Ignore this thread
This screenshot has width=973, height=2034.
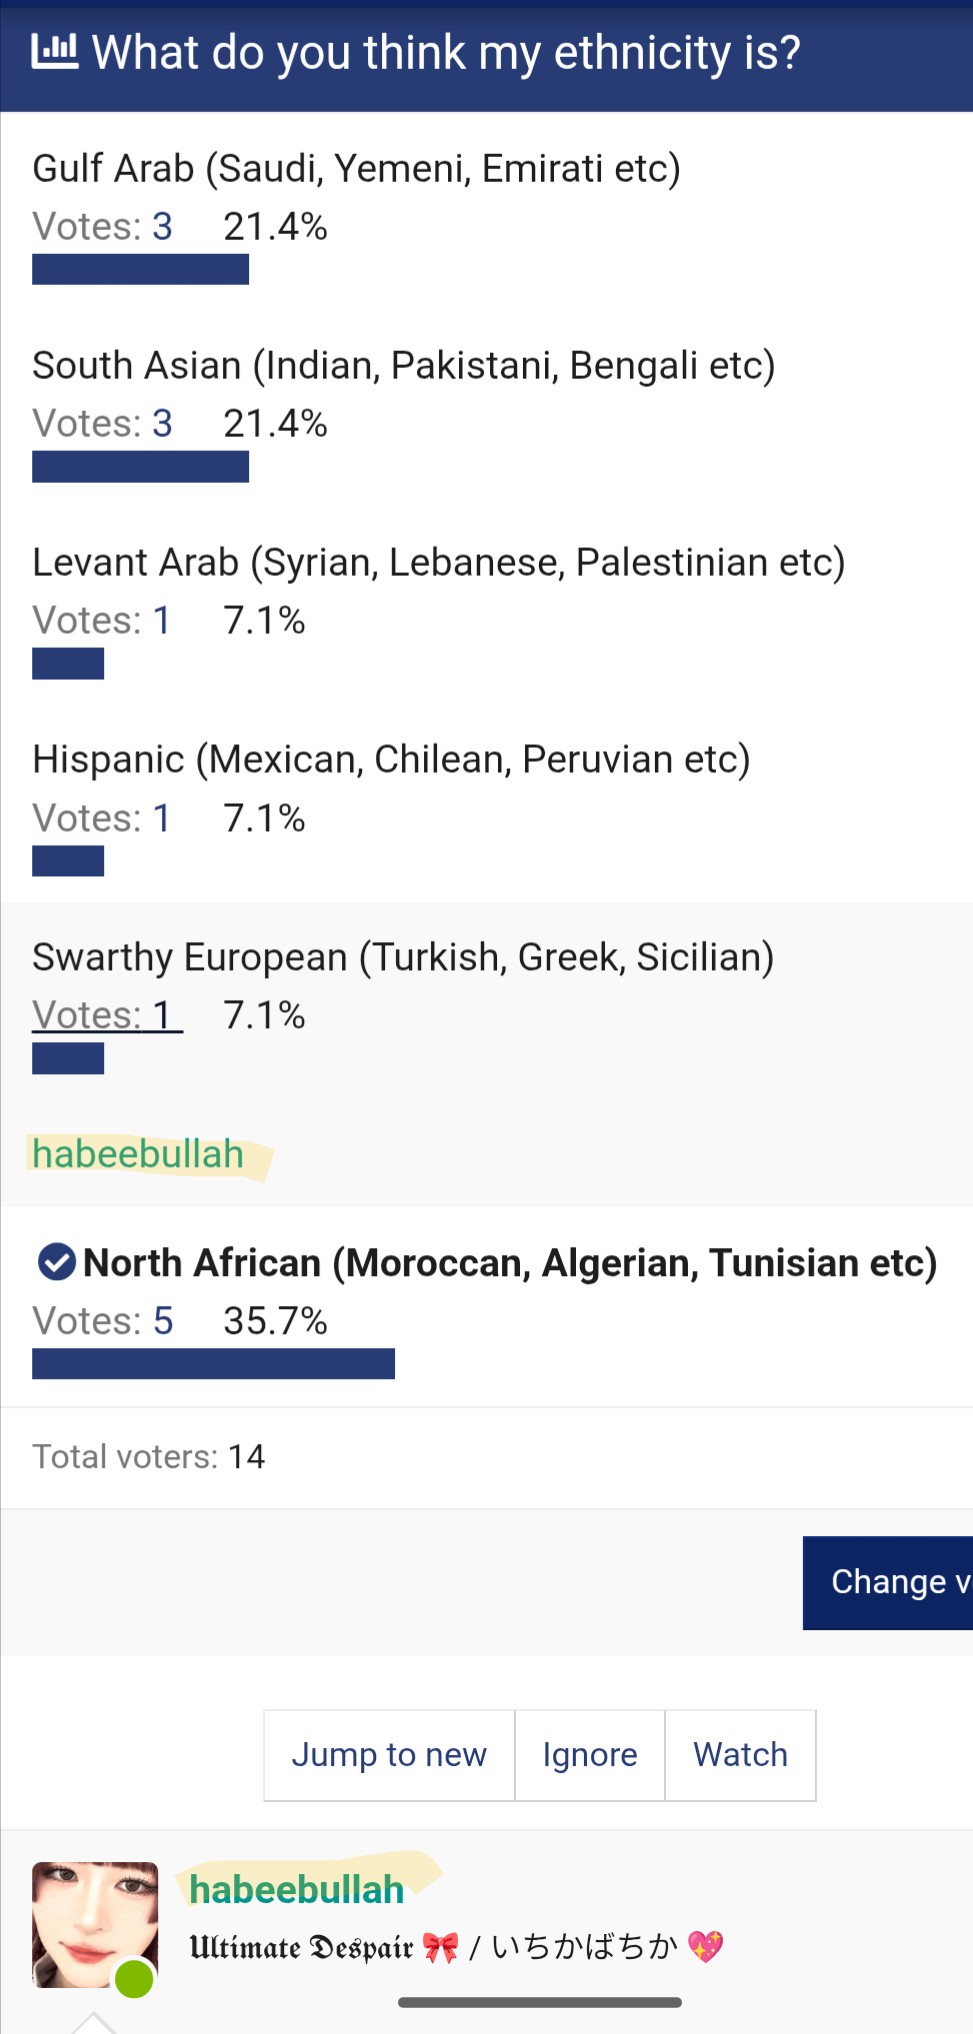point(589,1755)
